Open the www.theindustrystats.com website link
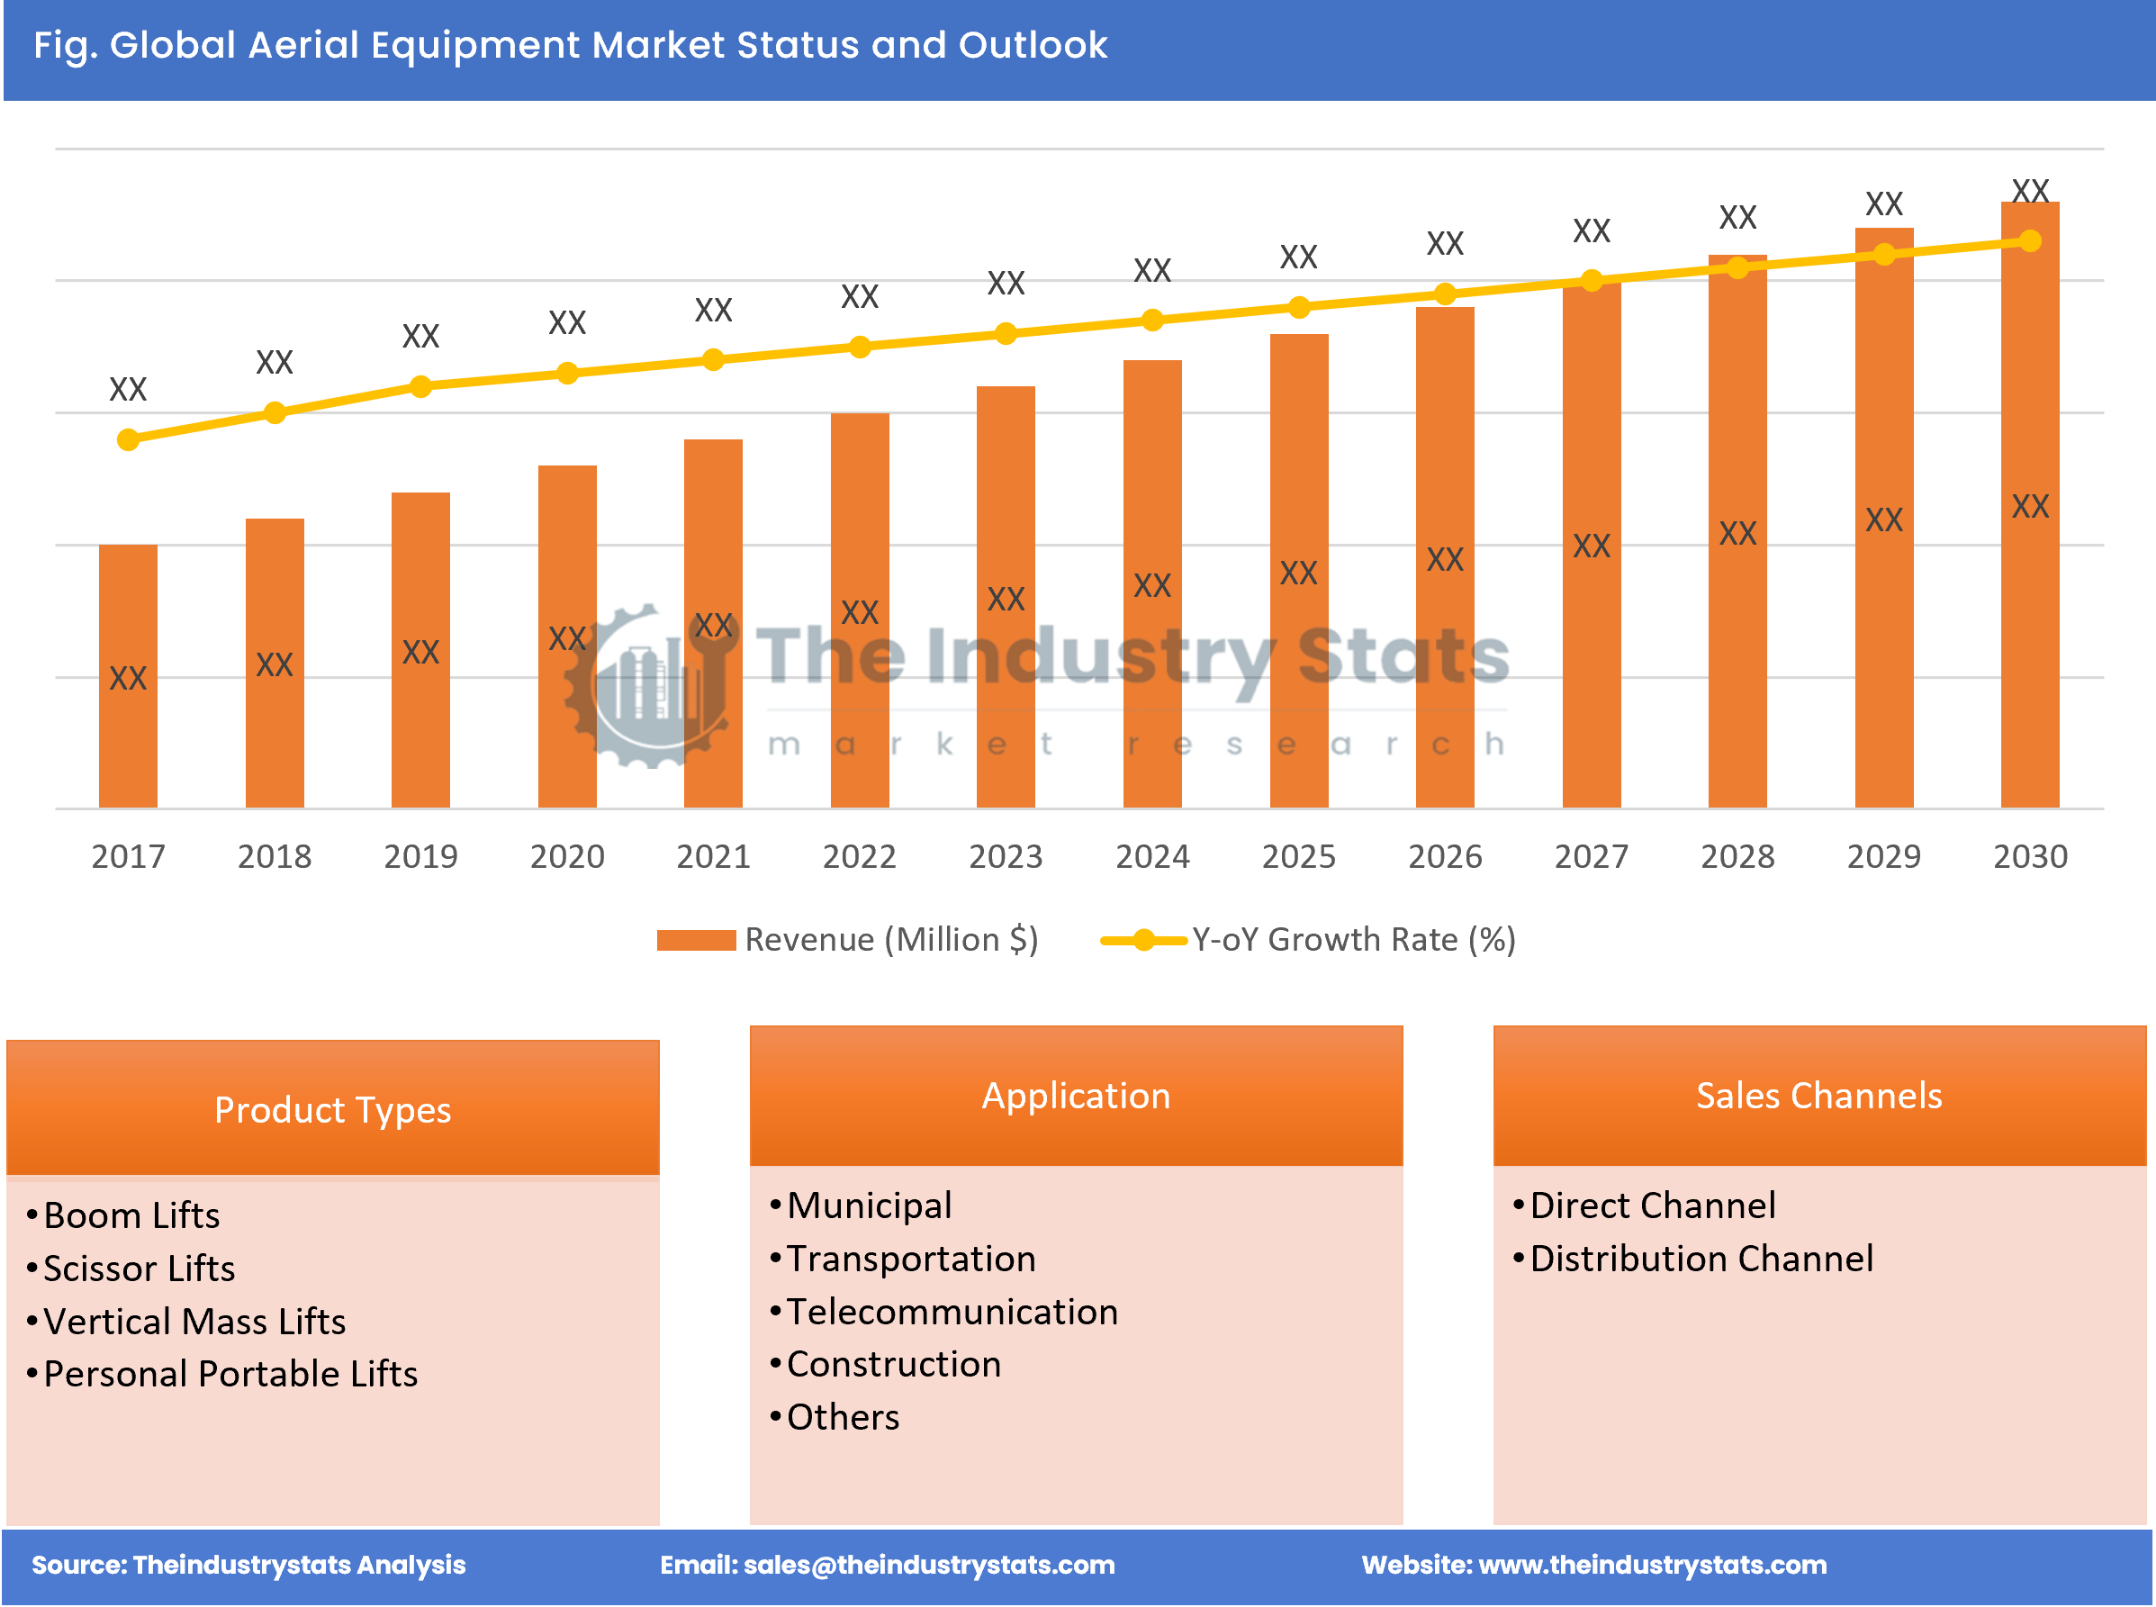2156x1607 pixels. [x=1652, y=1565]
